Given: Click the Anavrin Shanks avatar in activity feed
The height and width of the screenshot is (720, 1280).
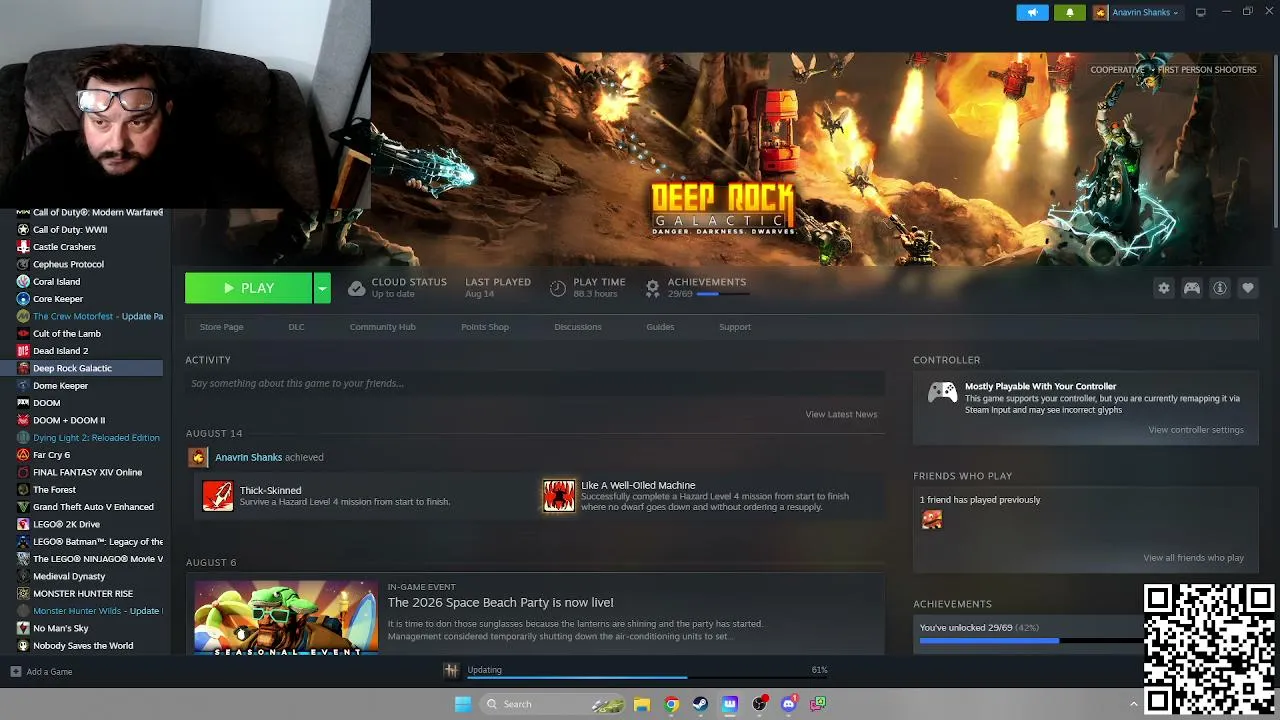Looking at the screenshot, I should click(198, 457).
